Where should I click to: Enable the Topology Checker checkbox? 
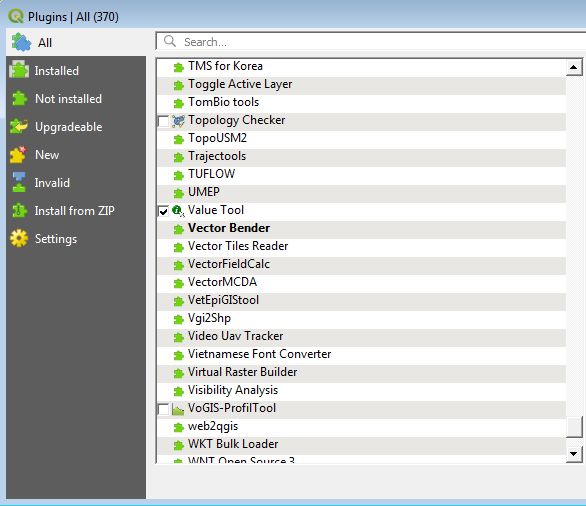(x=163, y=121)
